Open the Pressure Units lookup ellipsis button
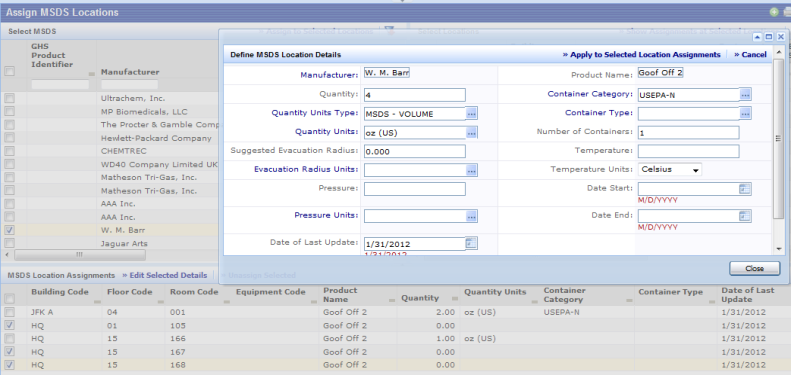Viewport: 791px width, 375px height. tap(472, 217)
